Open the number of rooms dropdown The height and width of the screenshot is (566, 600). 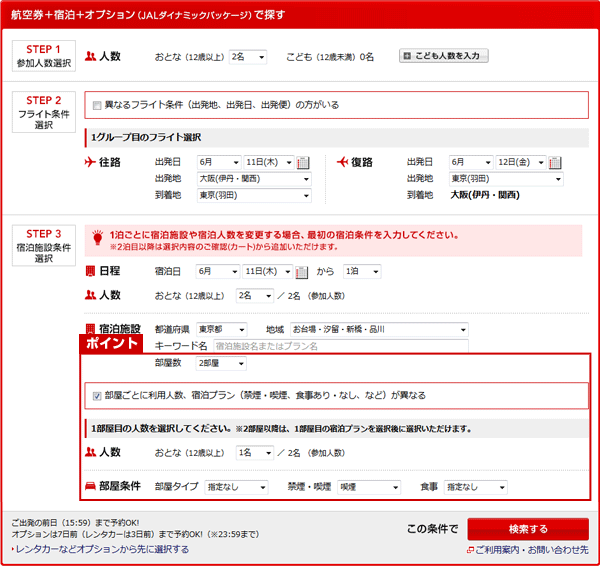(x=221, y=363)
